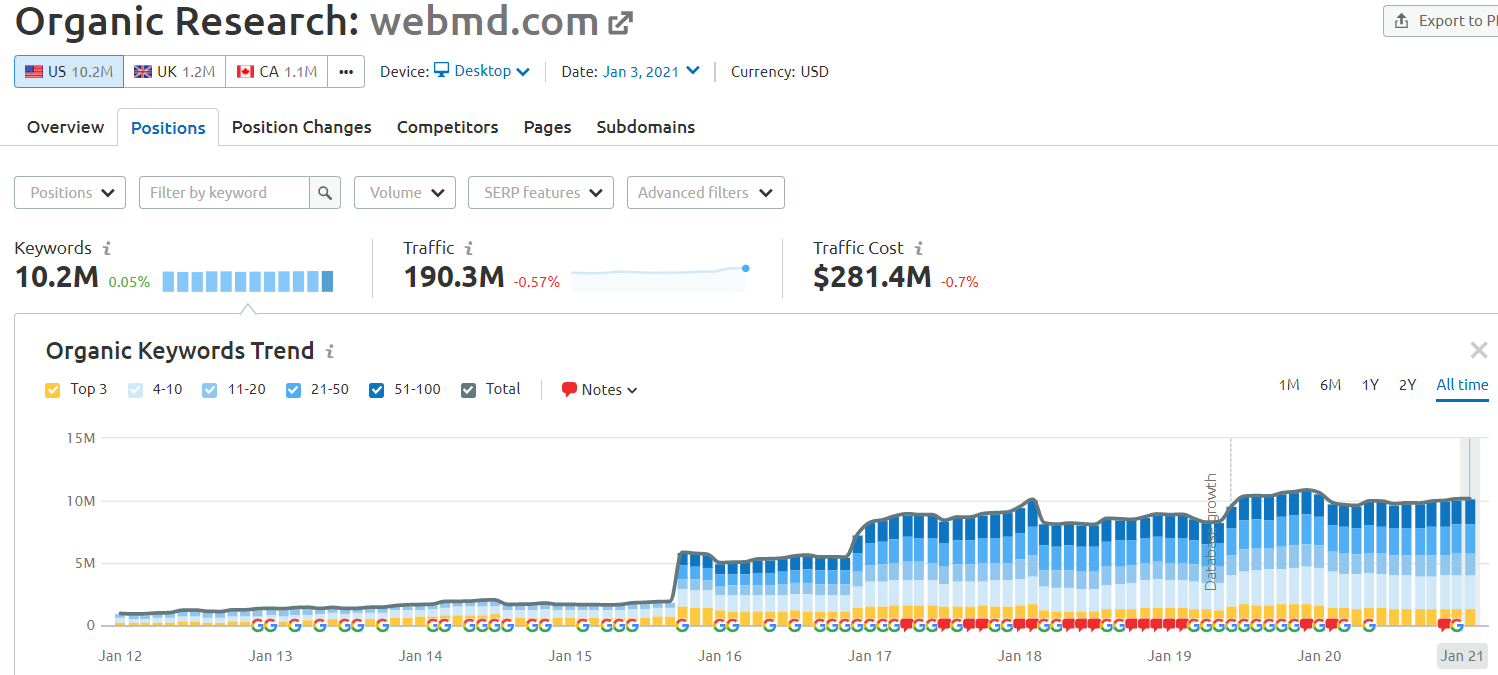Click the Database growth chart marker
Viewport: 1498px width, 675px height.
pos(1212,530)
